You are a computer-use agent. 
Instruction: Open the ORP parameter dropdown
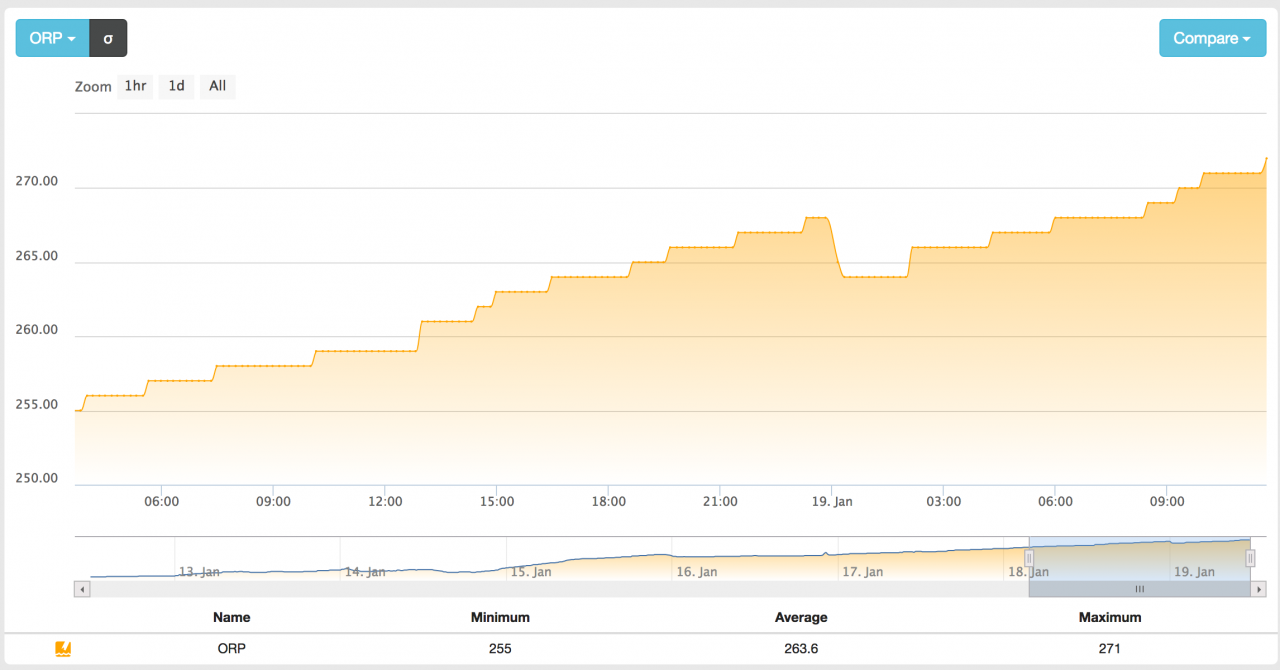(x=52, y=38)
